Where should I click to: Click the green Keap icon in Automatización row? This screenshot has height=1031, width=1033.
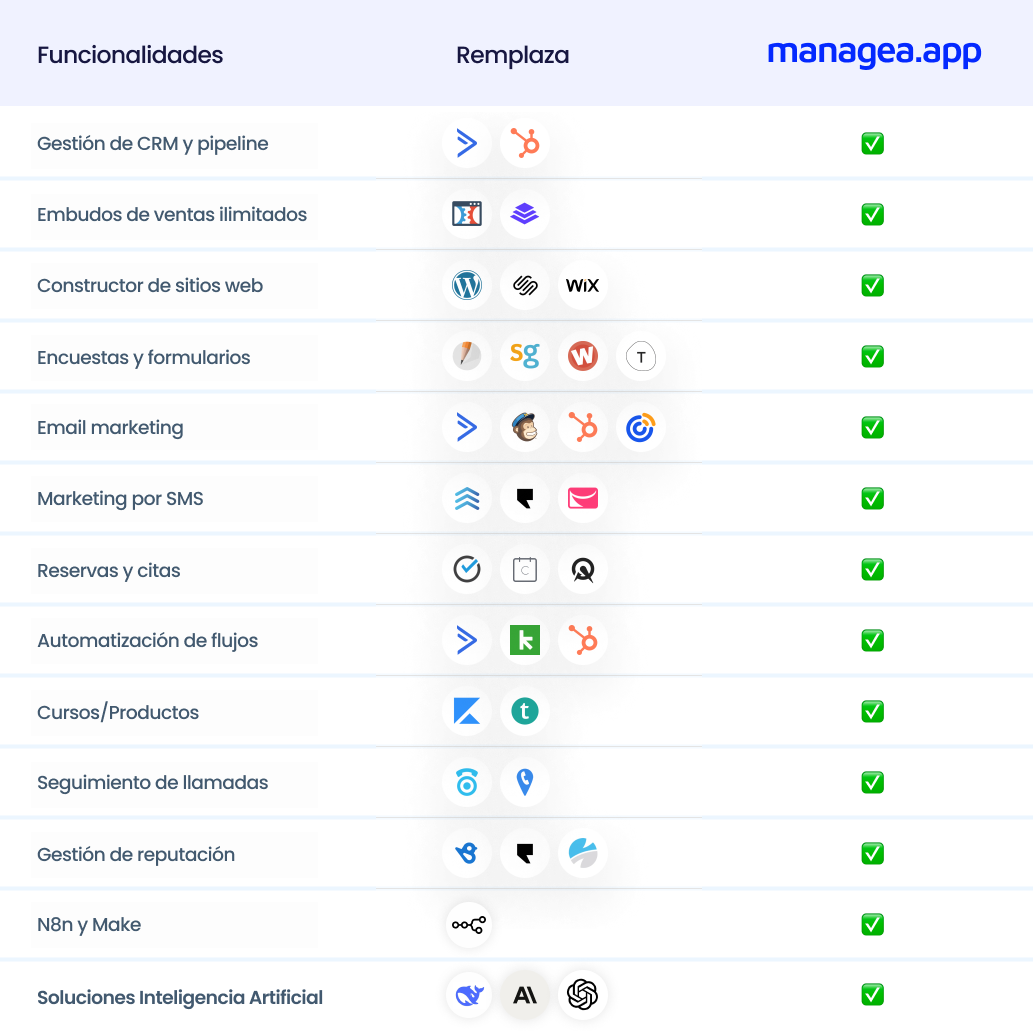click(524, 640)
